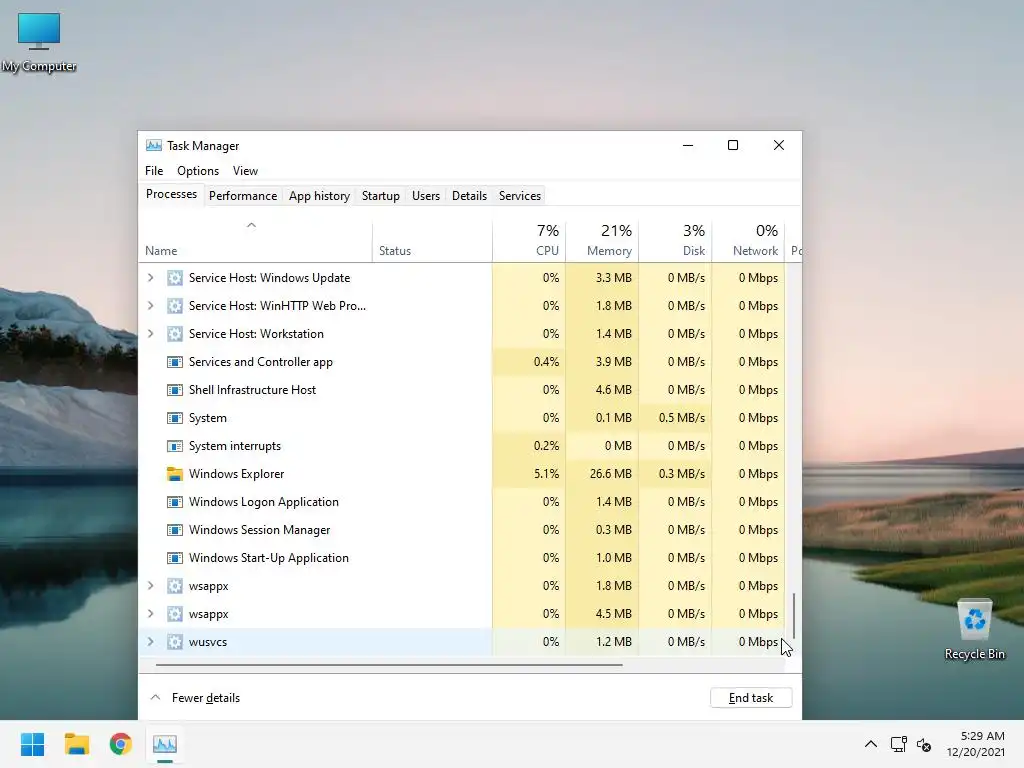Click the network icon in system tray

point(898,744)
